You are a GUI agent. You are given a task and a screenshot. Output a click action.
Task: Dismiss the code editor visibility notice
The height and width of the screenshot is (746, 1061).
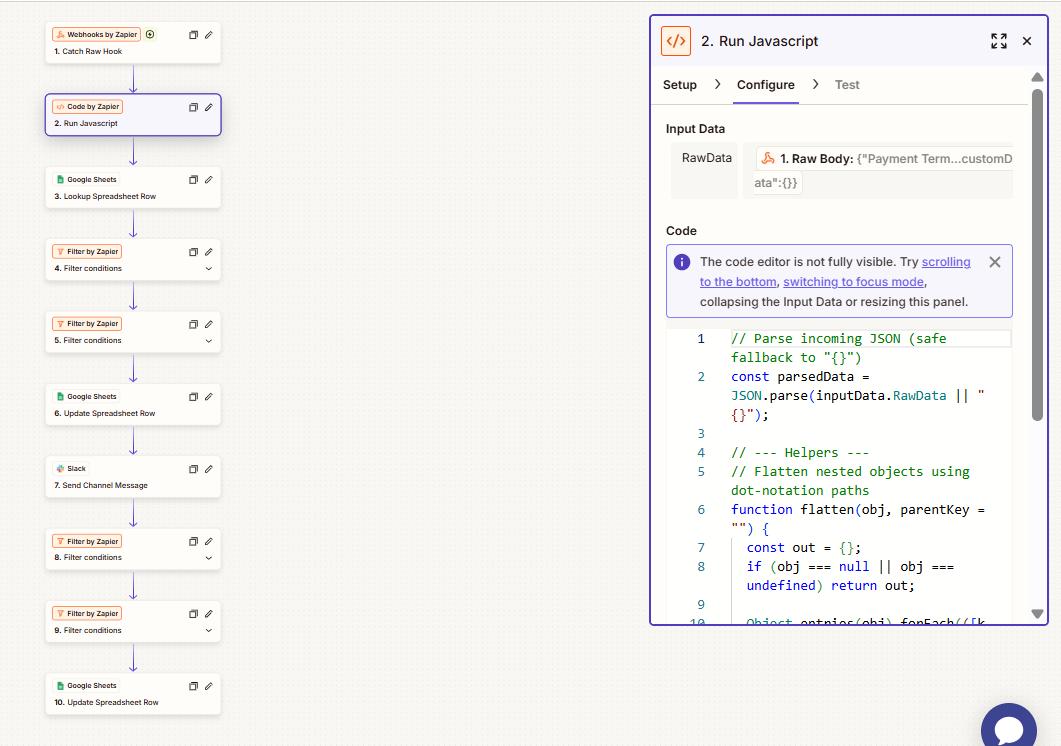[x=995, y=262]
